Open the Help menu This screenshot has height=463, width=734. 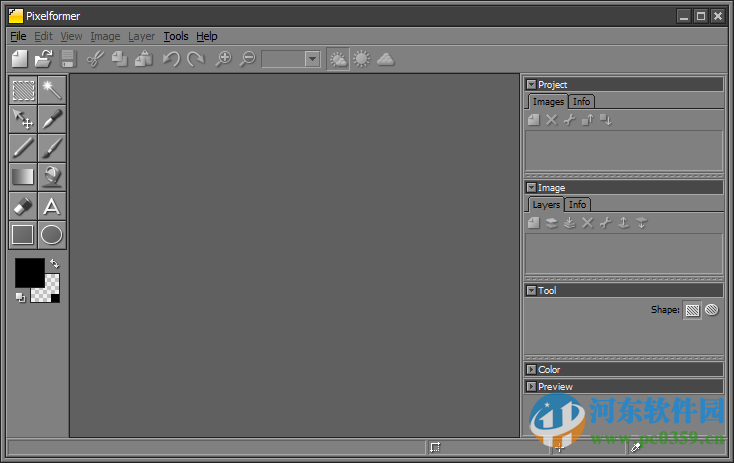pos(207,36)
